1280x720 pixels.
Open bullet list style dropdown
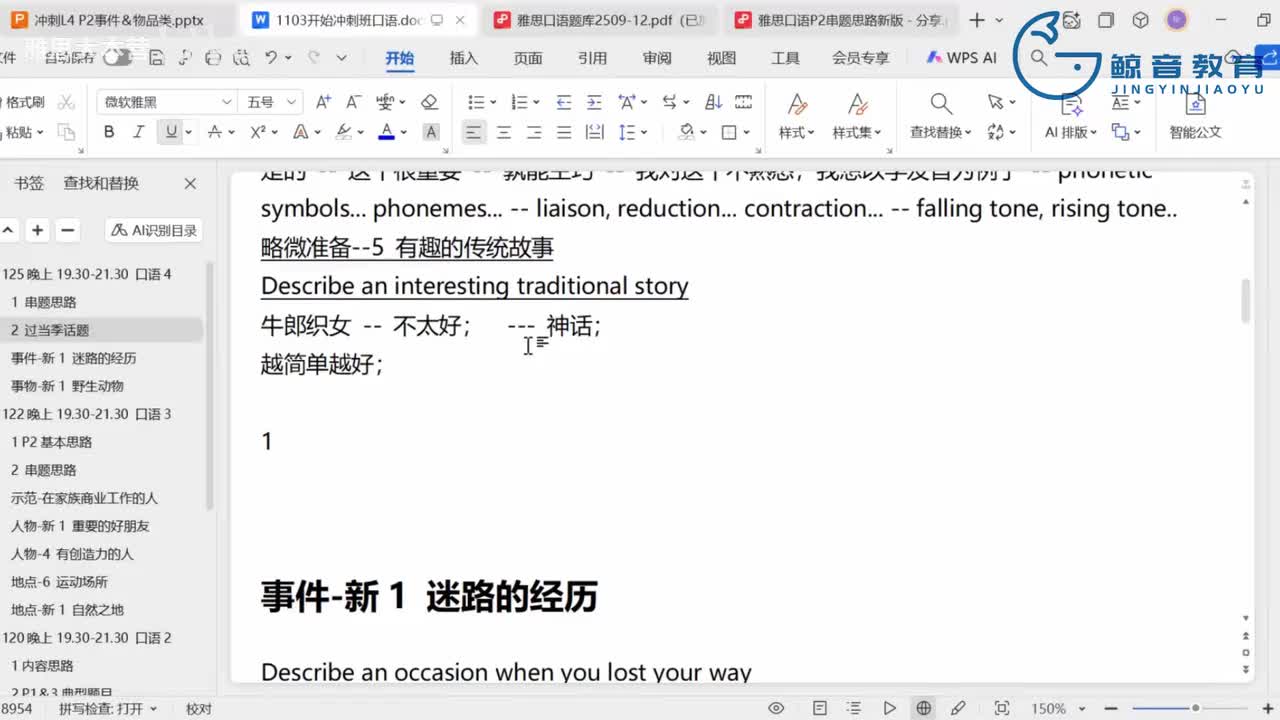[x=492, y=102]
